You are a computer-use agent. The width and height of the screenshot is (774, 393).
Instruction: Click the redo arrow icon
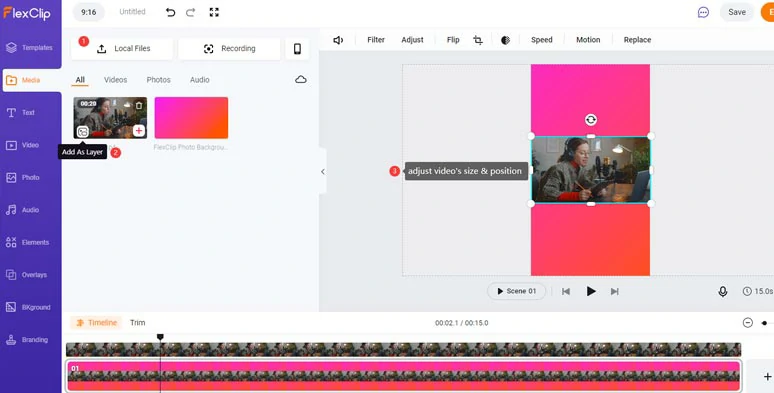(191, 12)
